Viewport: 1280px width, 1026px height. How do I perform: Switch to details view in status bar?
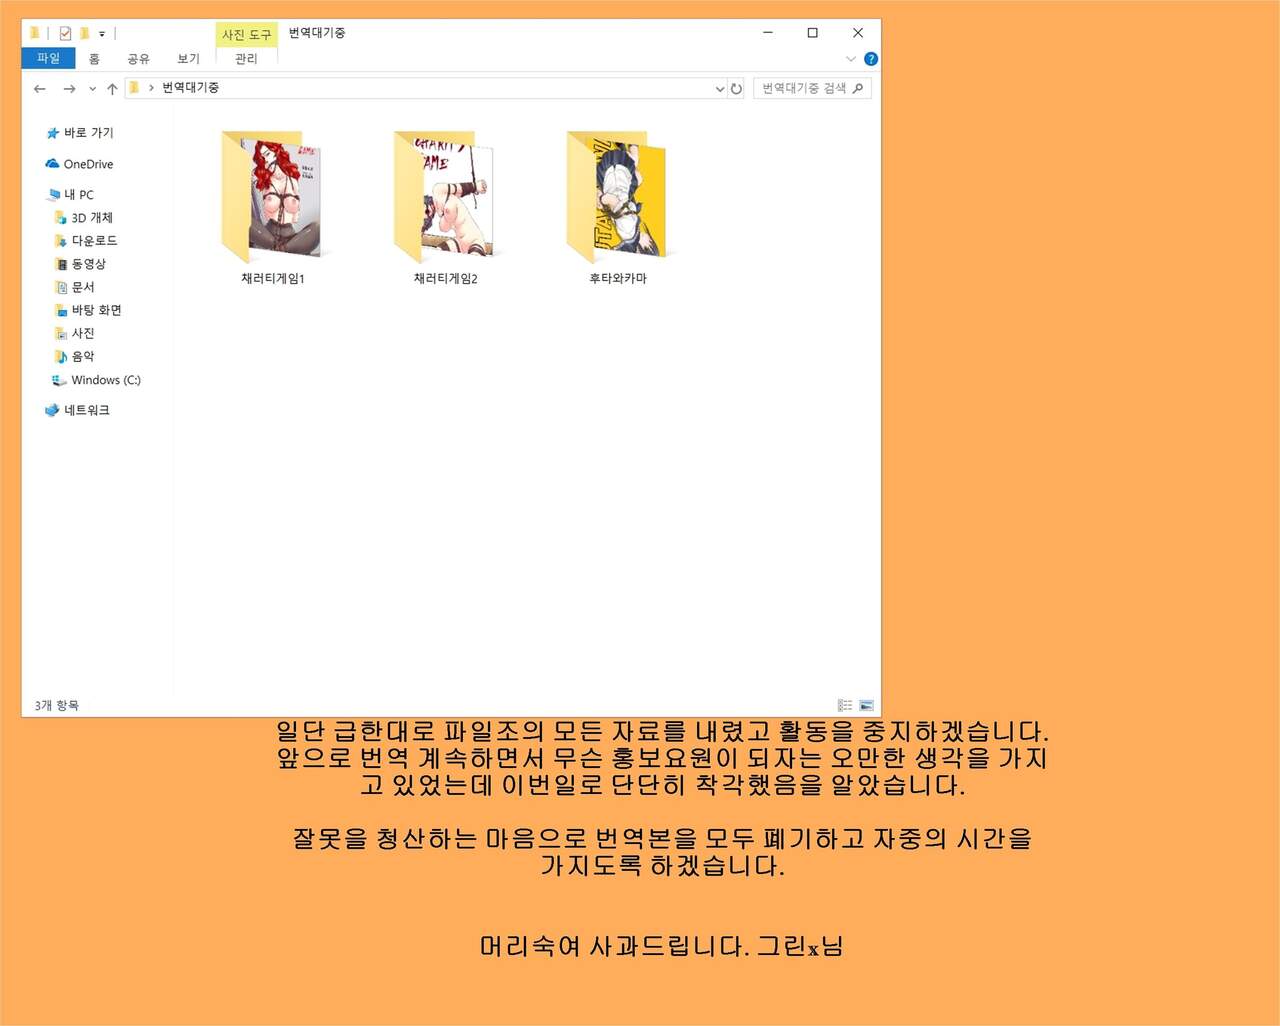pos(845,705)
